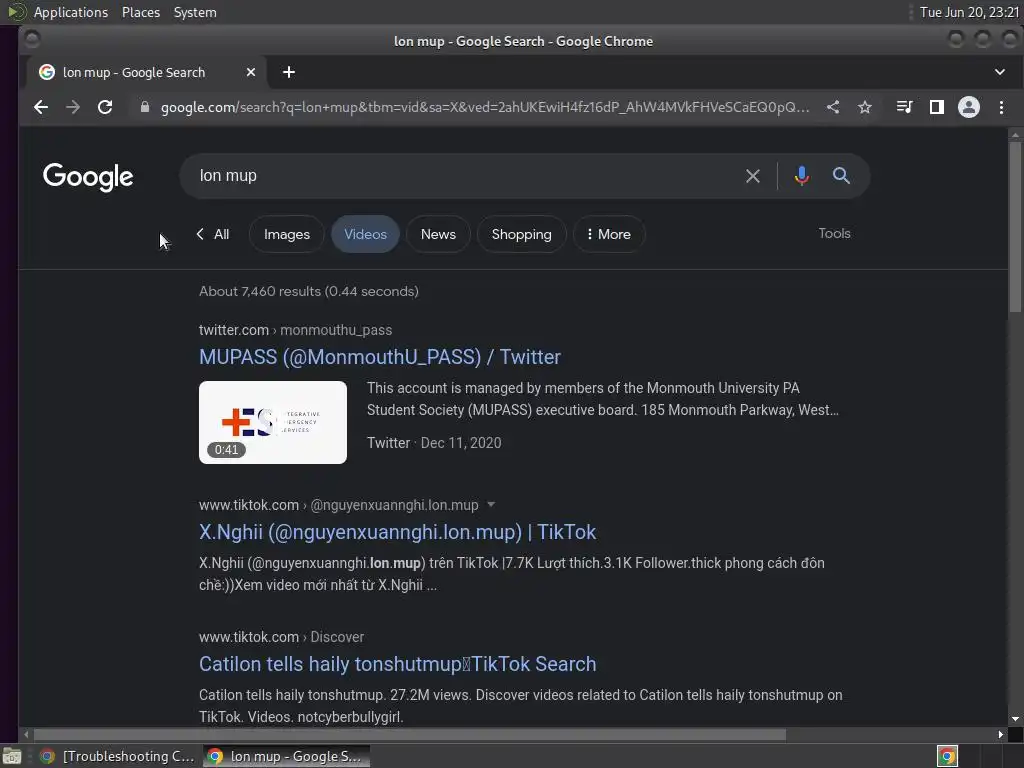
Task: Click the scroll right arrow
Action: pyautogui.click(x=1000, y=735)
